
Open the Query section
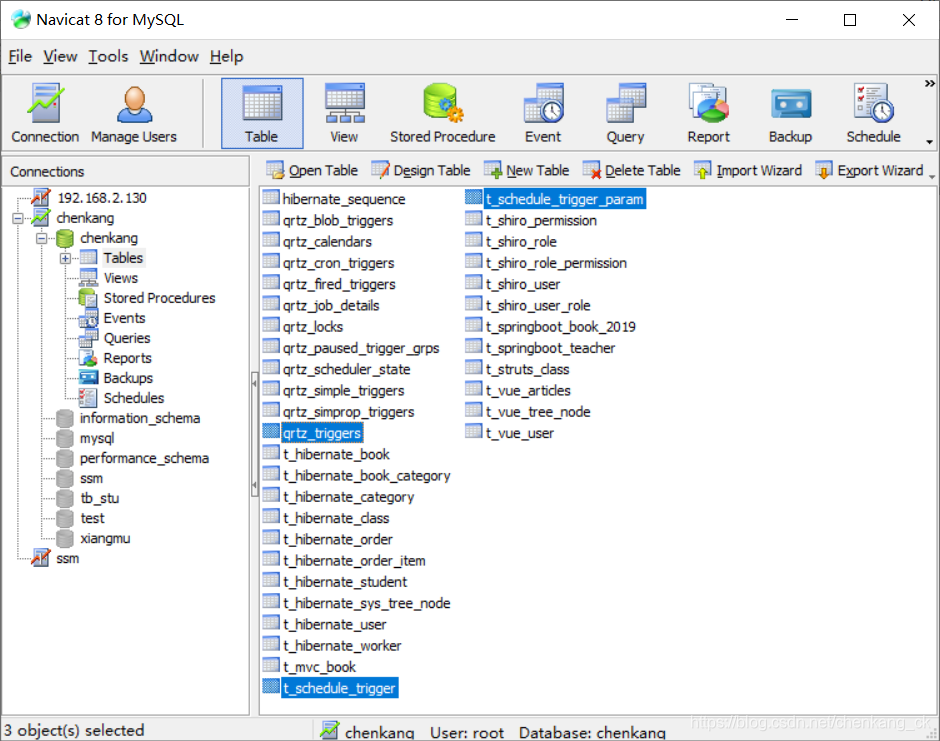625,113
